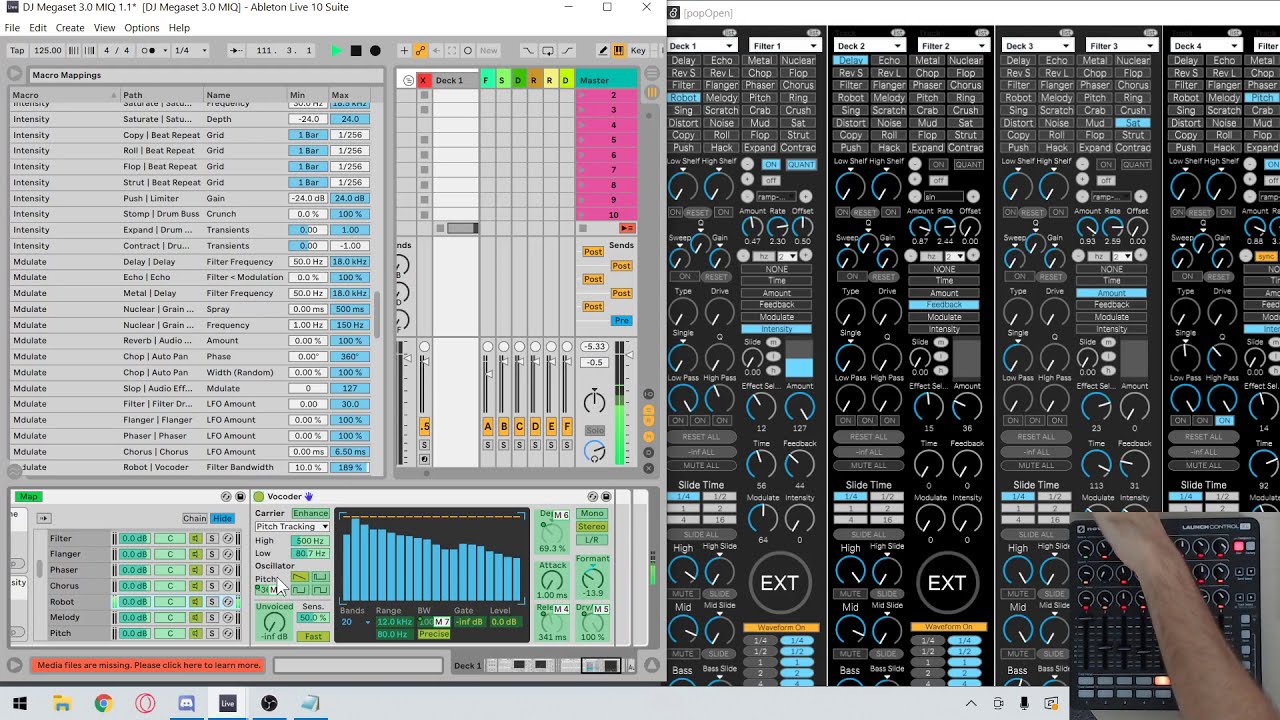Click the Vocoder hot-swap preset icon

[x=593, y=497]
